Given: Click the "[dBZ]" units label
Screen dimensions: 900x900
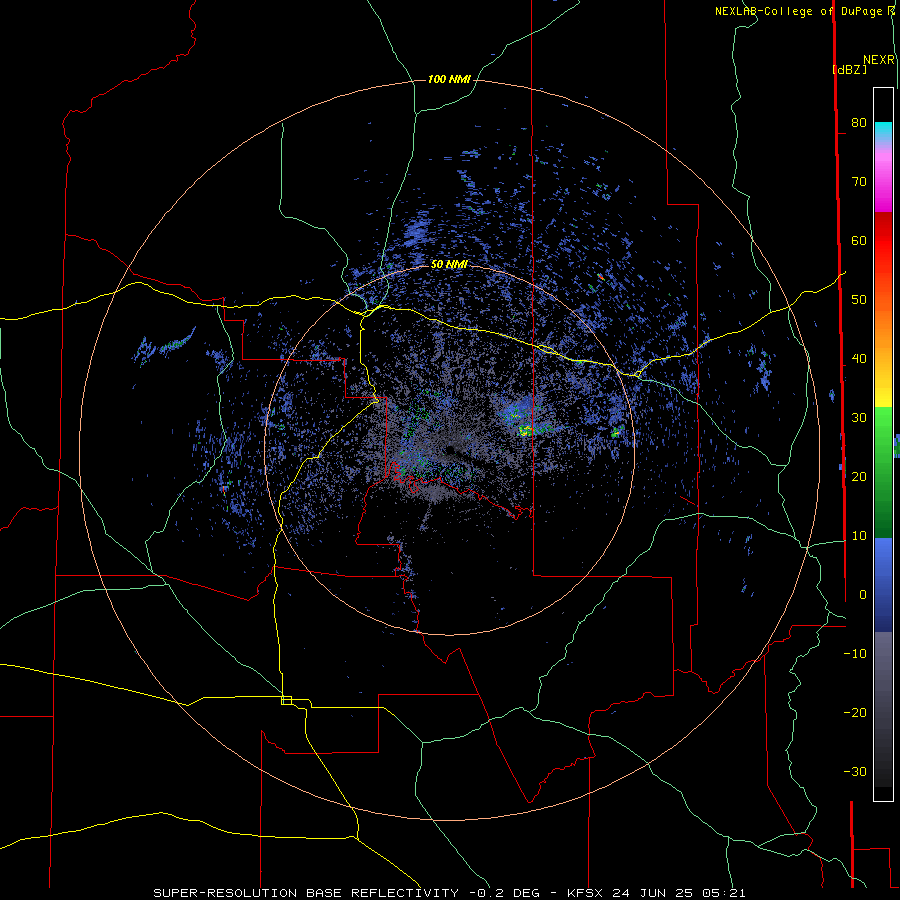Looking at the screenshot, I should click(x=849, y=69).
